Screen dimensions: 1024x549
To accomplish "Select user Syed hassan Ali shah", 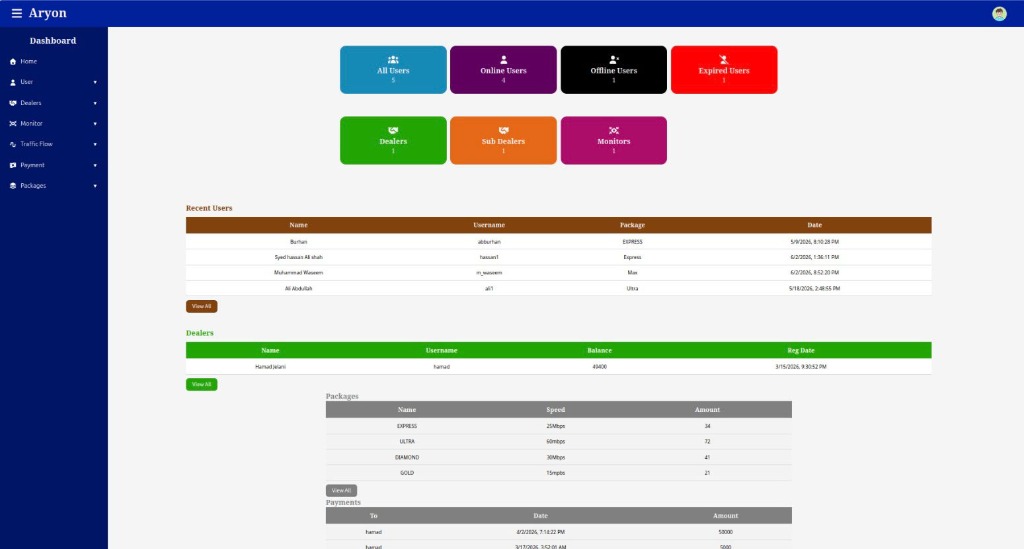I will click(298, 257).
